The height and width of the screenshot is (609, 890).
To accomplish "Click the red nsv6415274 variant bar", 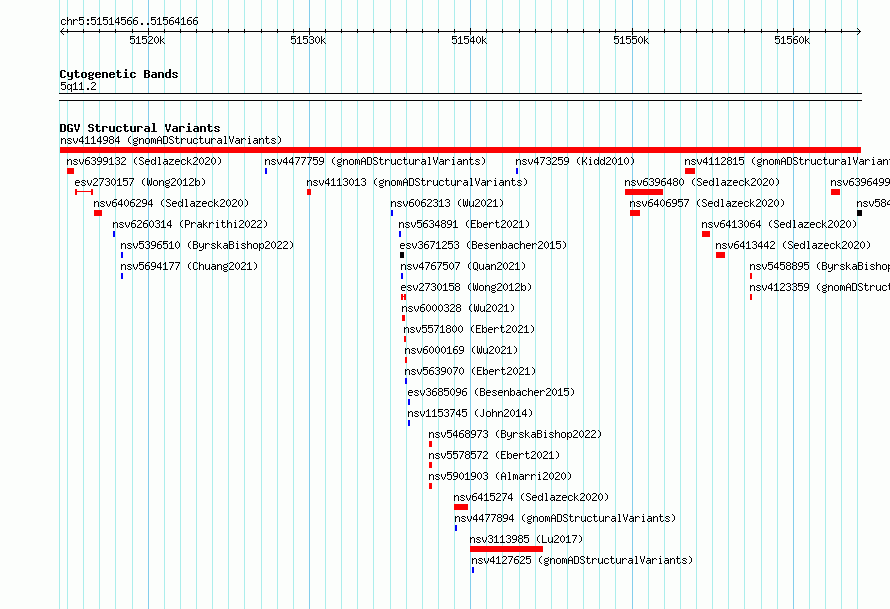I will pyautogui.click(x=461, y=507).
